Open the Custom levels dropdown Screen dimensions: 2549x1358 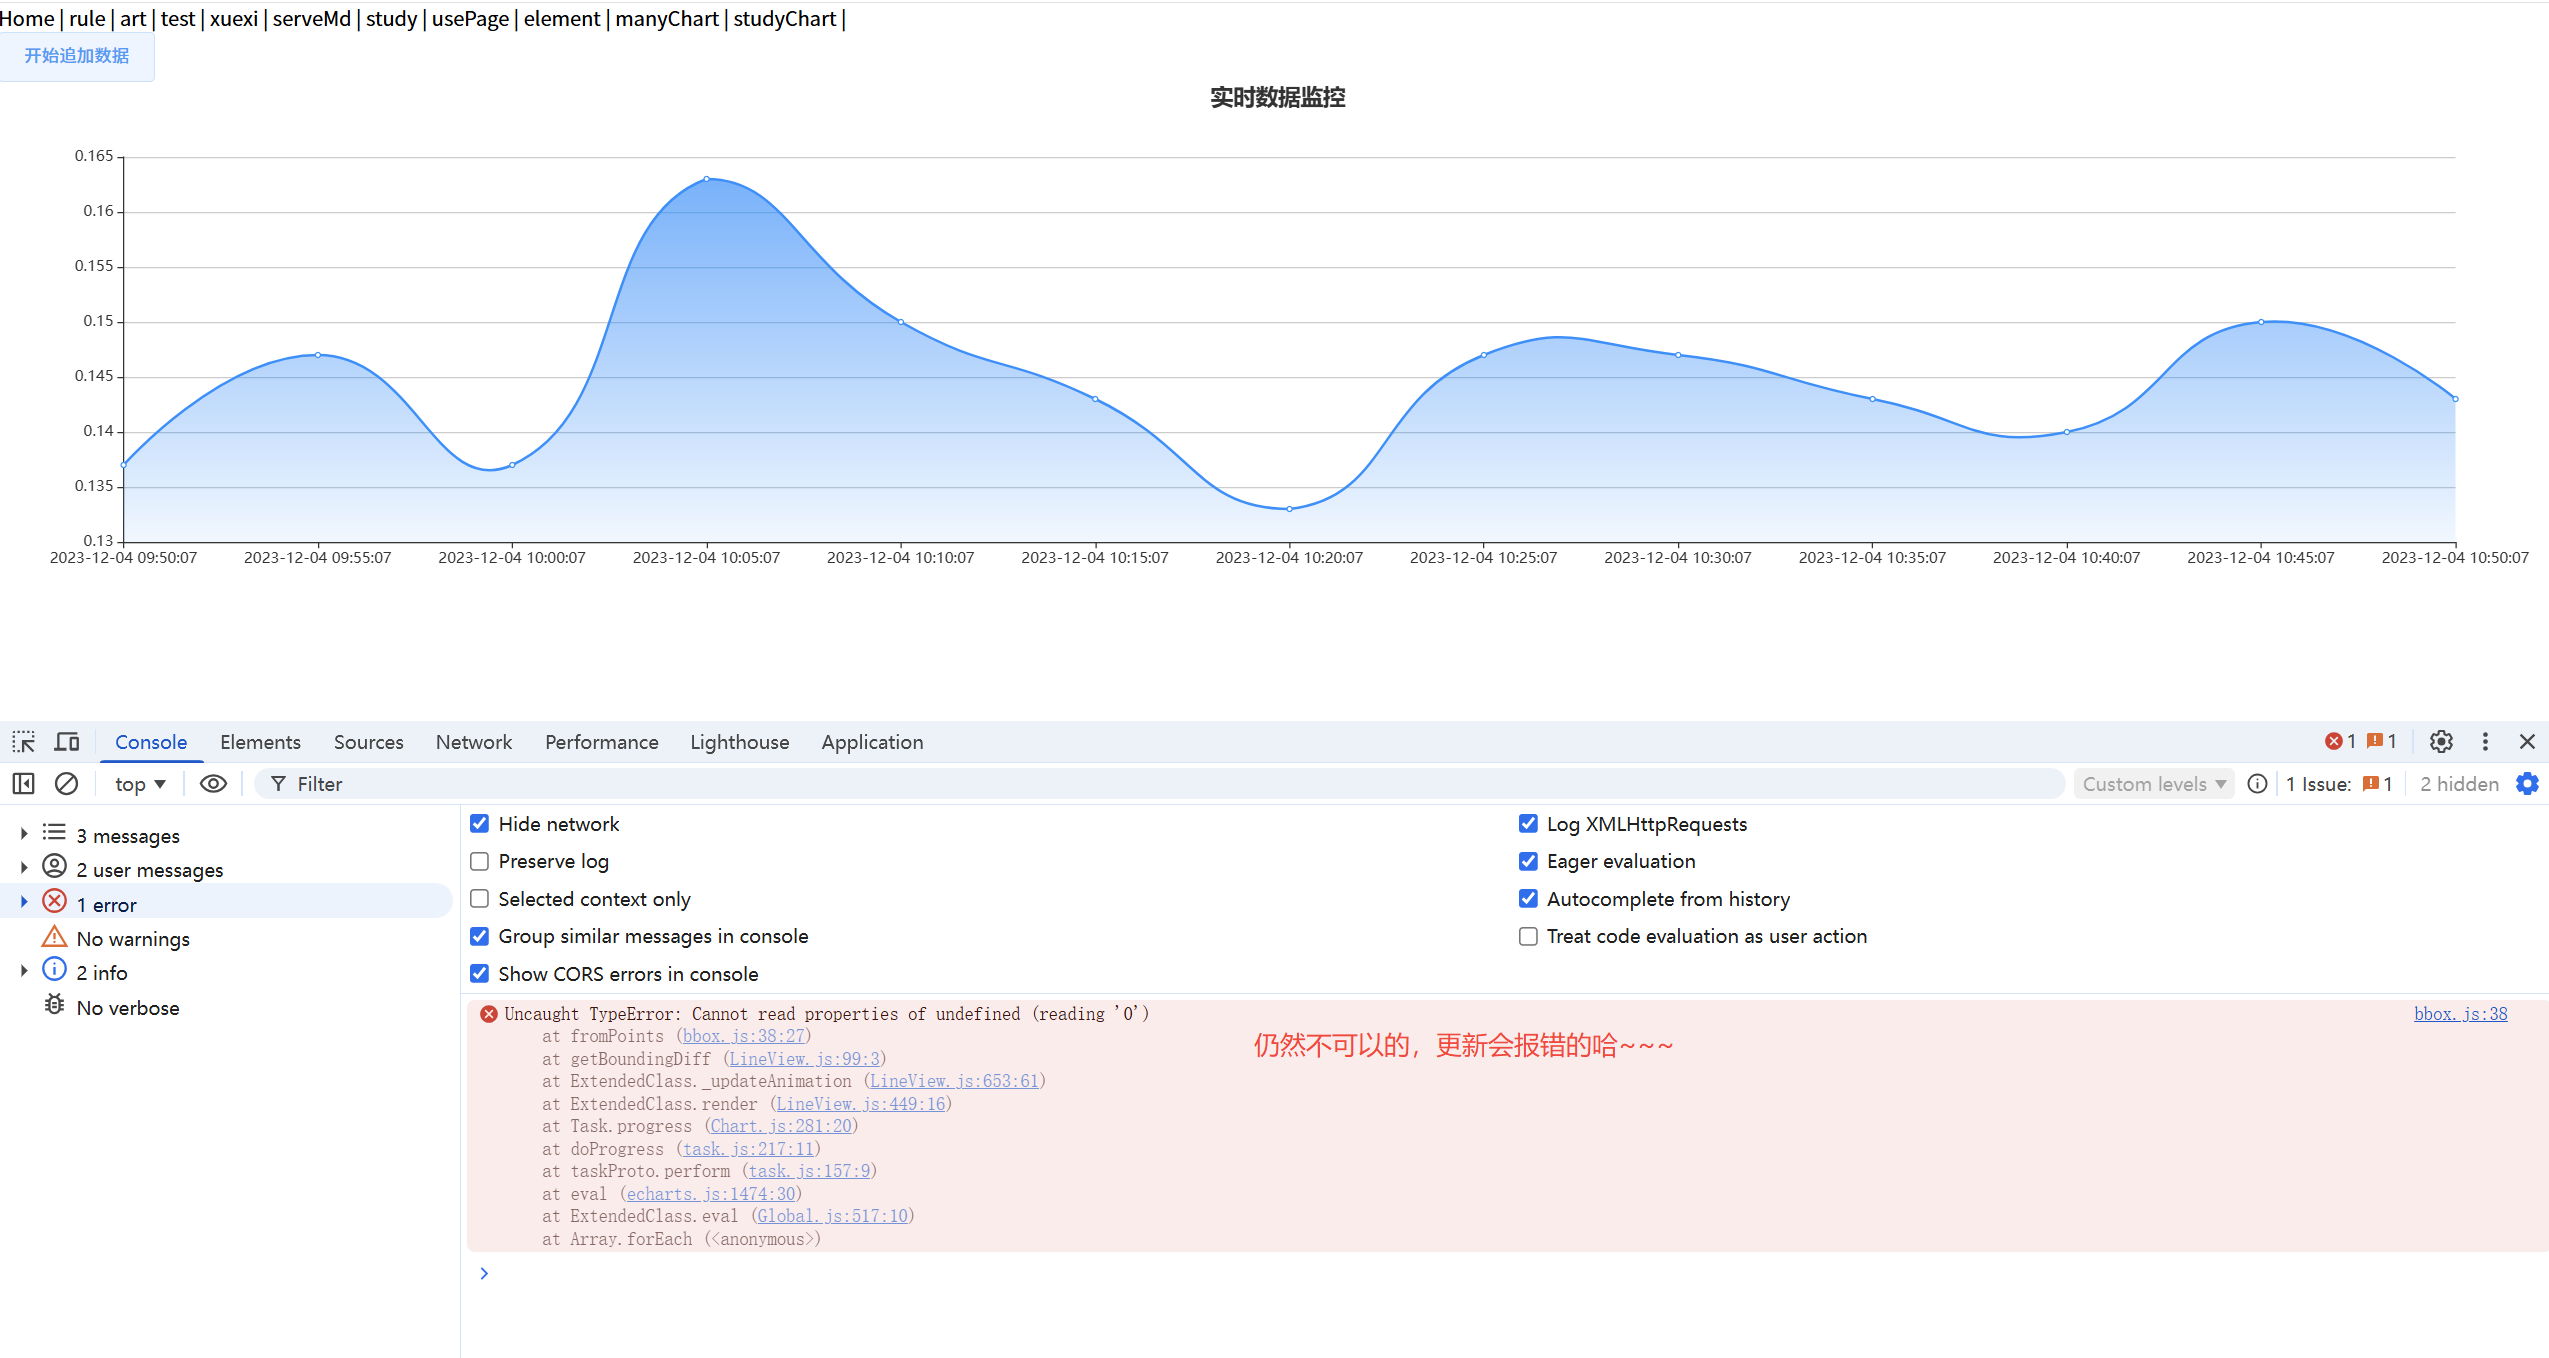pyautogui.click(x=2153, y=784)
